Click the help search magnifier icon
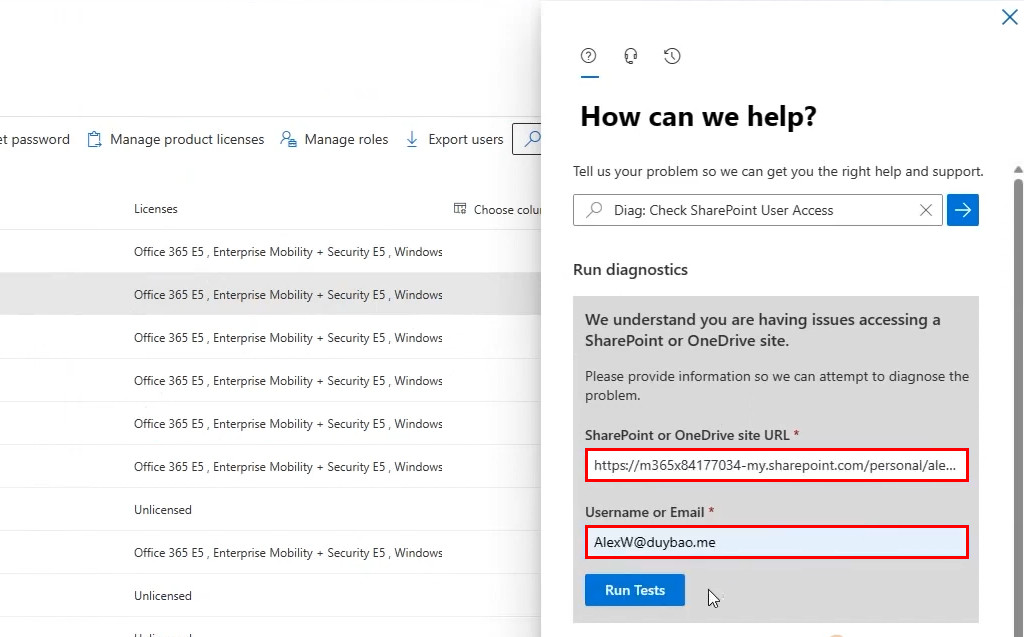The image size is (1024, 637). (x=594, y=210)
